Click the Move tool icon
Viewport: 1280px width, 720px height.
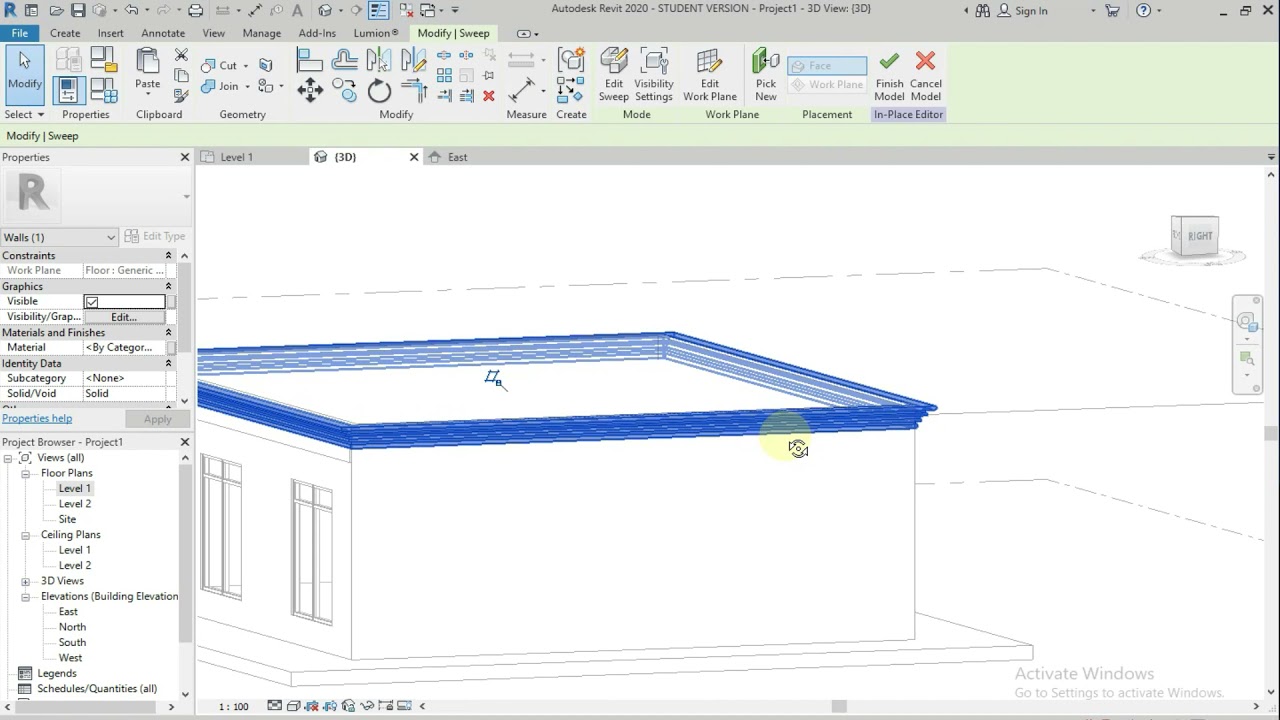tap(310, 92)
